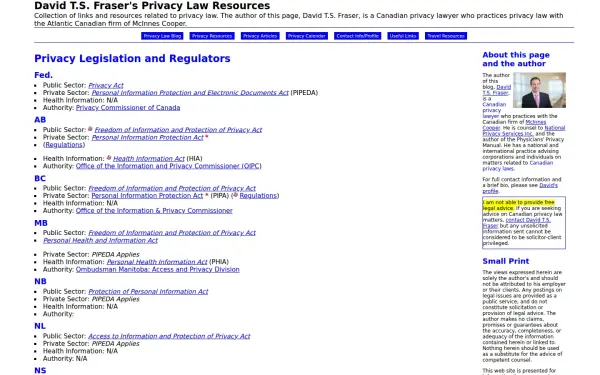Visit Privacy Commissioner of Canada link

pyautogui.click(x=128, y=108)
